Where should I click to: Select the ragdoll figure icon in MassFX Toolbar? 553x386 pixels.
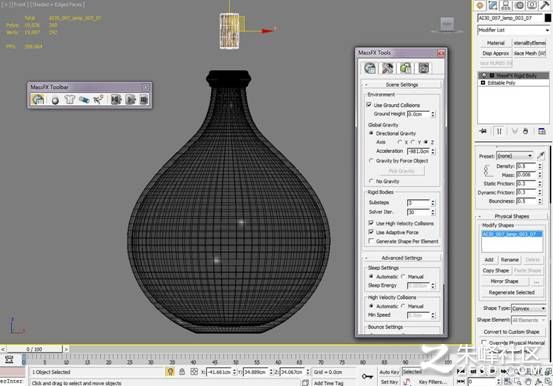(x=98, y=100)
